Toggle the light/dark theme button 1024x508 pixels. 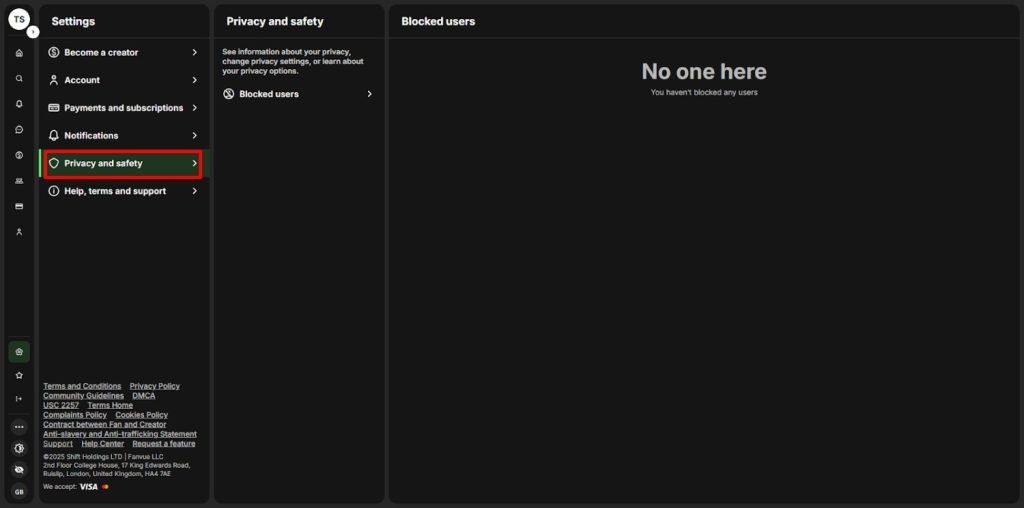[19, 448]
